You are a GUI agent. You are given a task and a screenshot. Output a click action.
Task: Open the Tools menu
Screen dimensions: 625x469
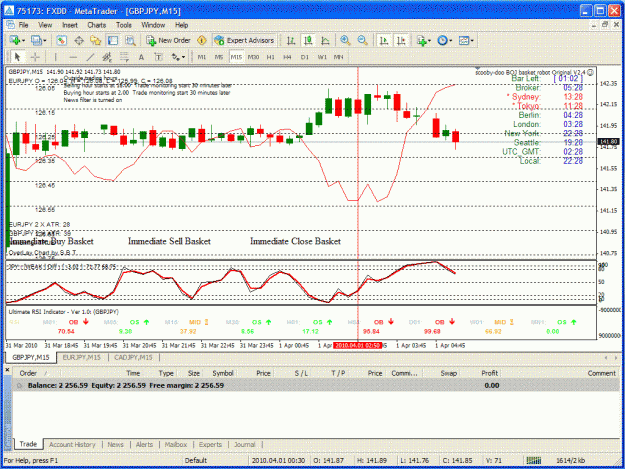pyautogui.click(x=124, y=25)
